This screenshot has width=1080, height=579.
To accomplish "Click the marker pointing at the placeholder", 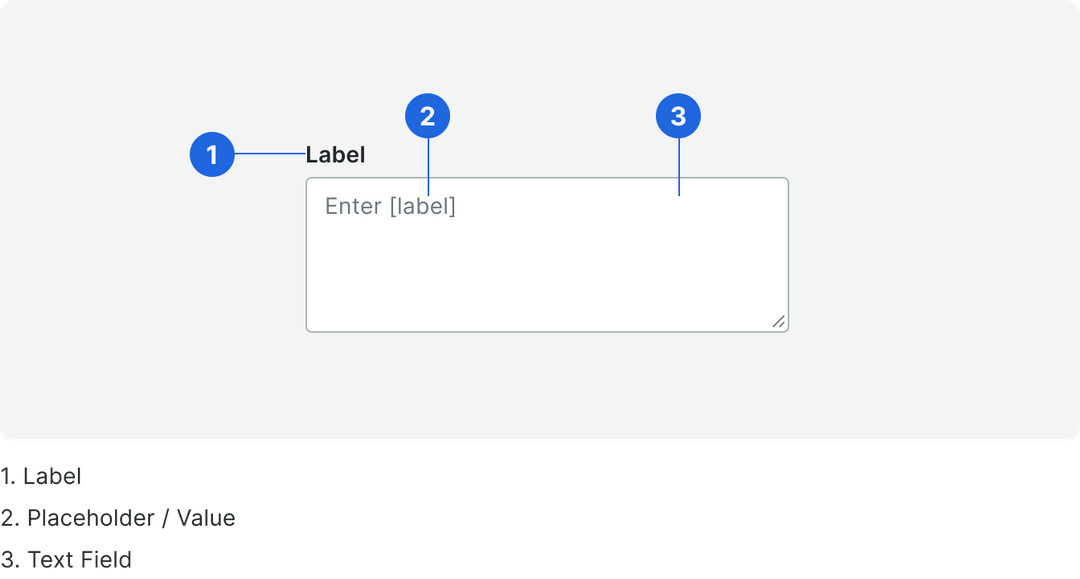I will [x=428, y=115].
